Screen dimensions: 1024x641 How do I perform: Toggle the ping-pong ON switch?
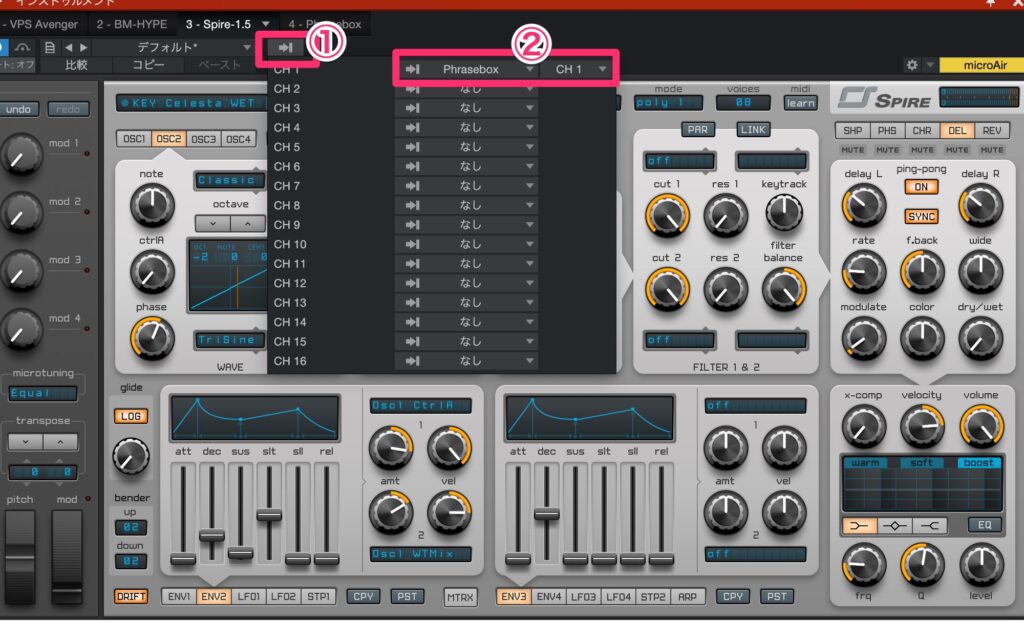[x=921, y=187]
